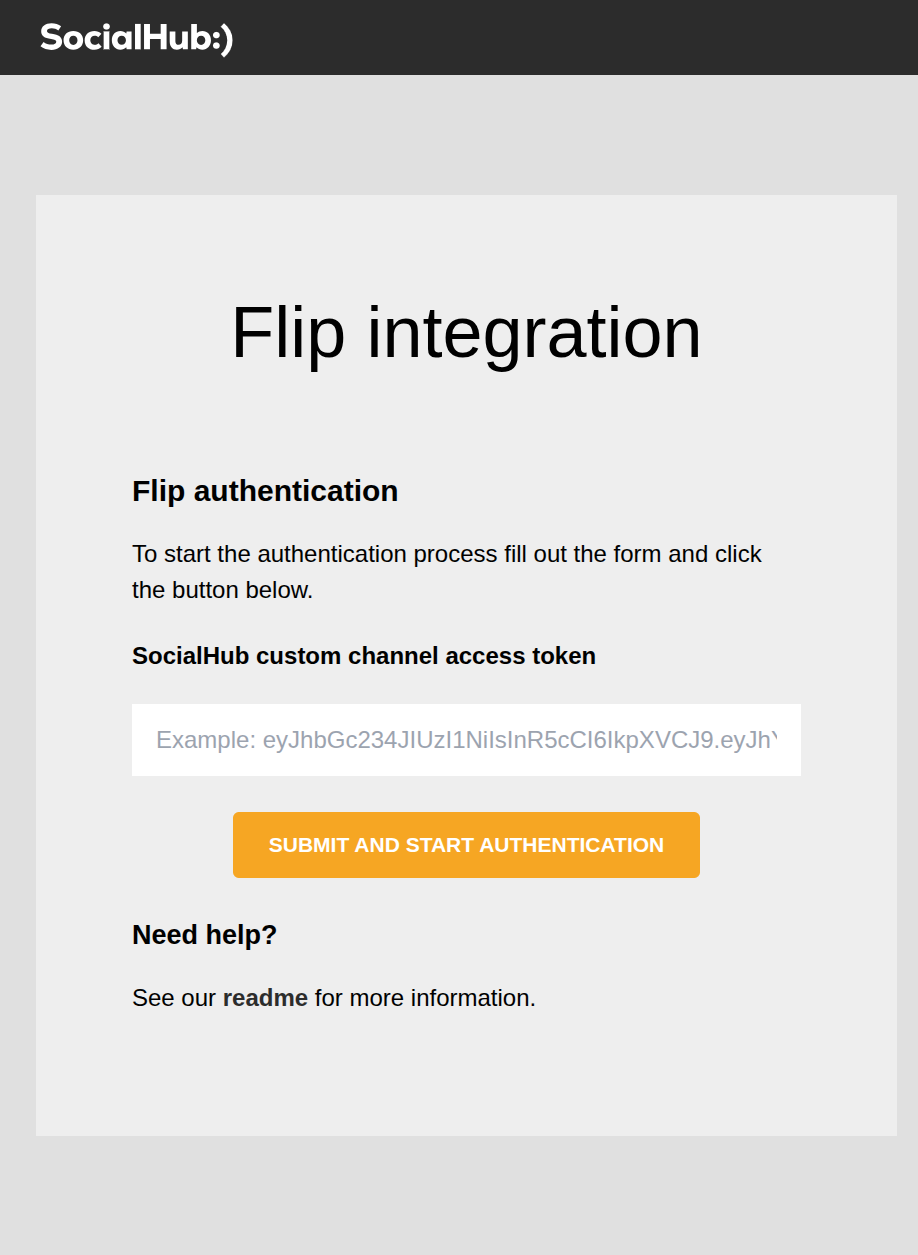This screenshot has width=918, height=1255.
Task: Focus the field showing the eyJhbGc example token
Action: click(466, 739)
